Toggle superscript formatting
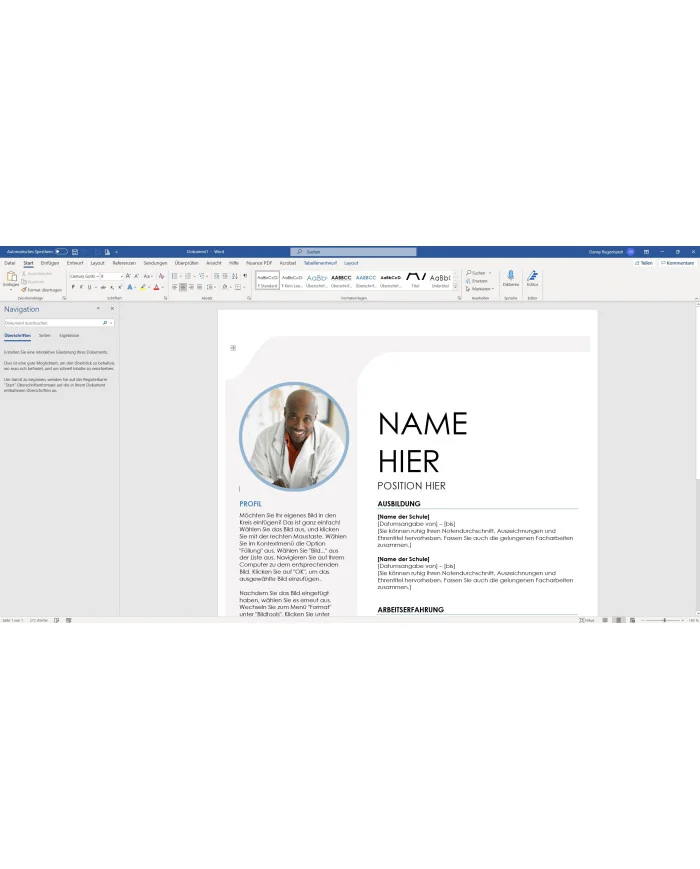Image resolution: width=700 pixels, height=869 pixels. coord(120,287)
